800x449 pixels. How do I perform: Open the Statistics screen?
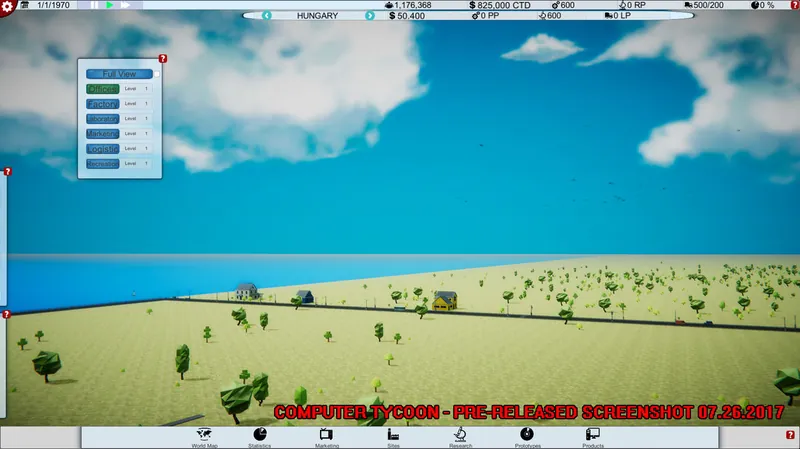(x=260, y=437)
